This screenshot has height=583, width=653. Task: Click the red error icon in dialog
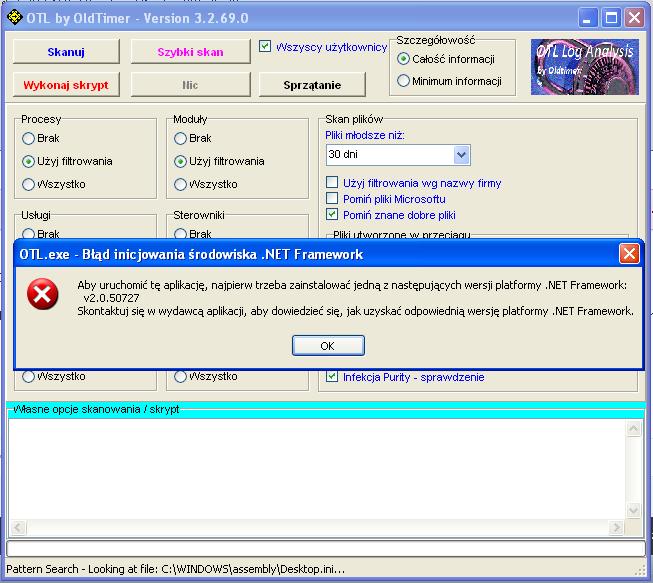tap(42, 294)
